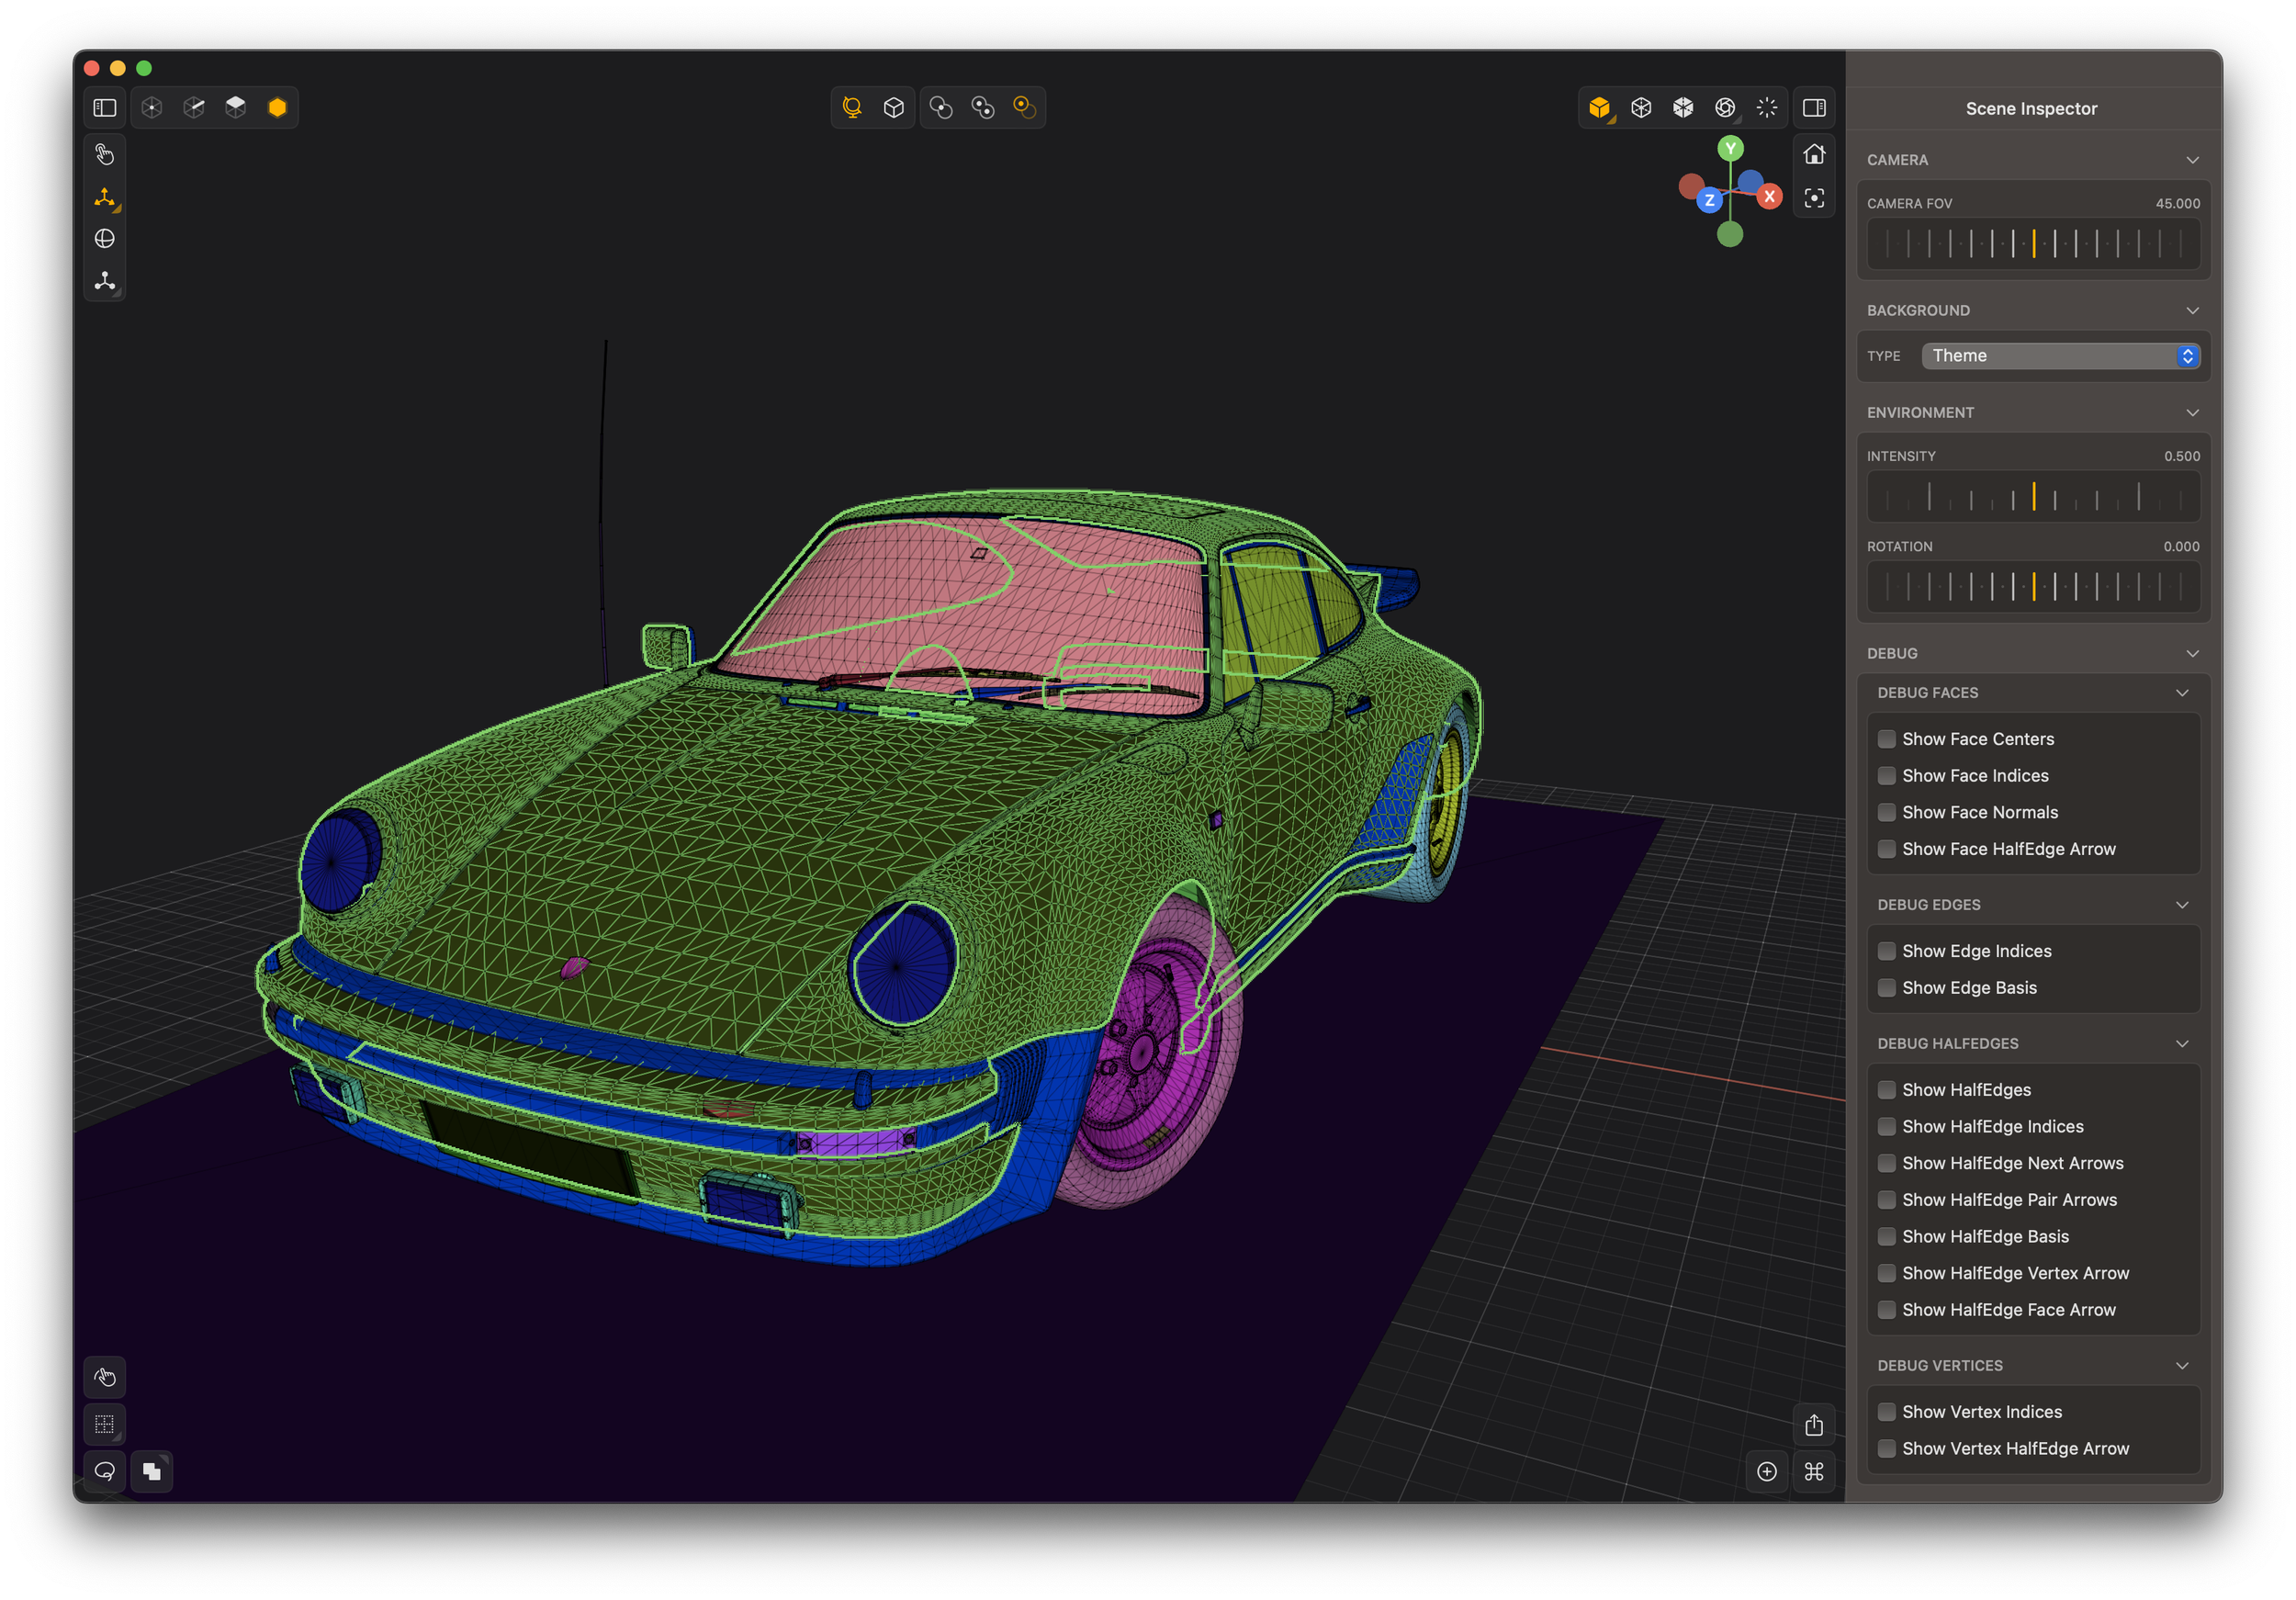Screen dimensions: 2296x1600
Task: Click the wireframe shading cube icon
Action: click(x=1641, y=108)
